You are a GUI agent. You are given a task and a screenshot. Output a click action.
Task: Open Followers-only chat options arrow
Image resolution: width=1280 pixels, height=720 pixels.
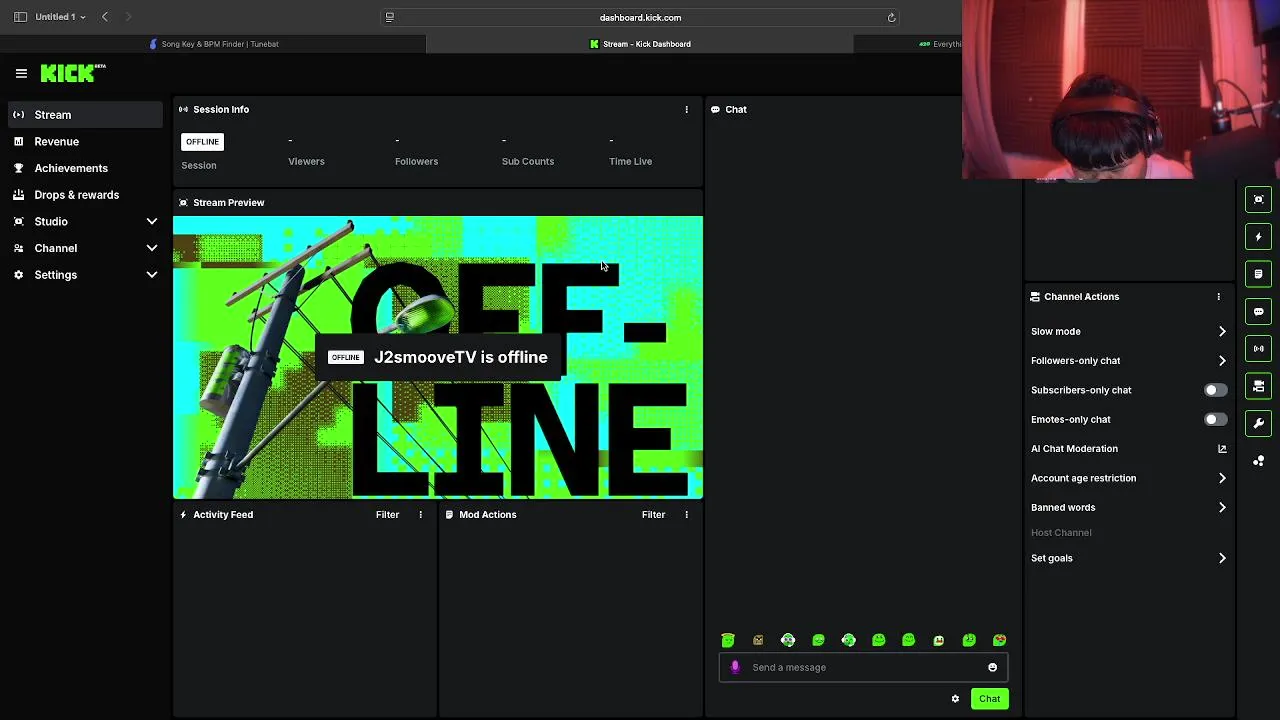point(1221,361)
